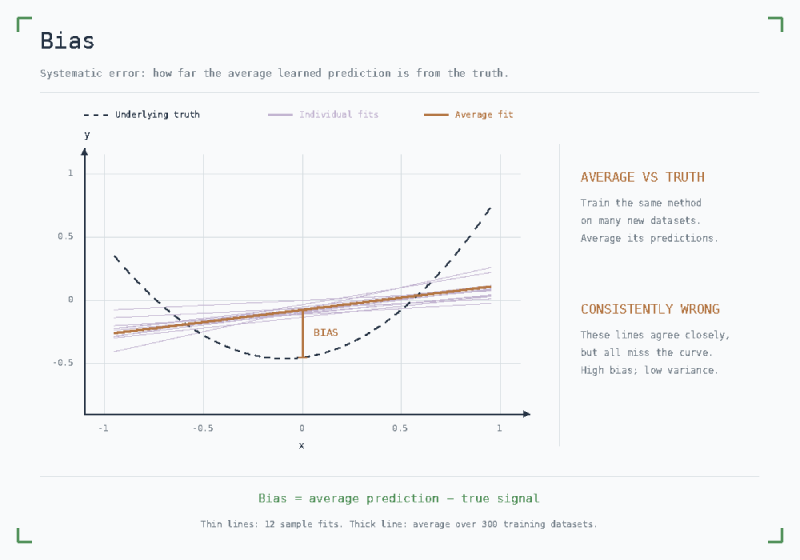
Task: Click the CONSISTENTLY WRONG heading
Action: [650, 309]
